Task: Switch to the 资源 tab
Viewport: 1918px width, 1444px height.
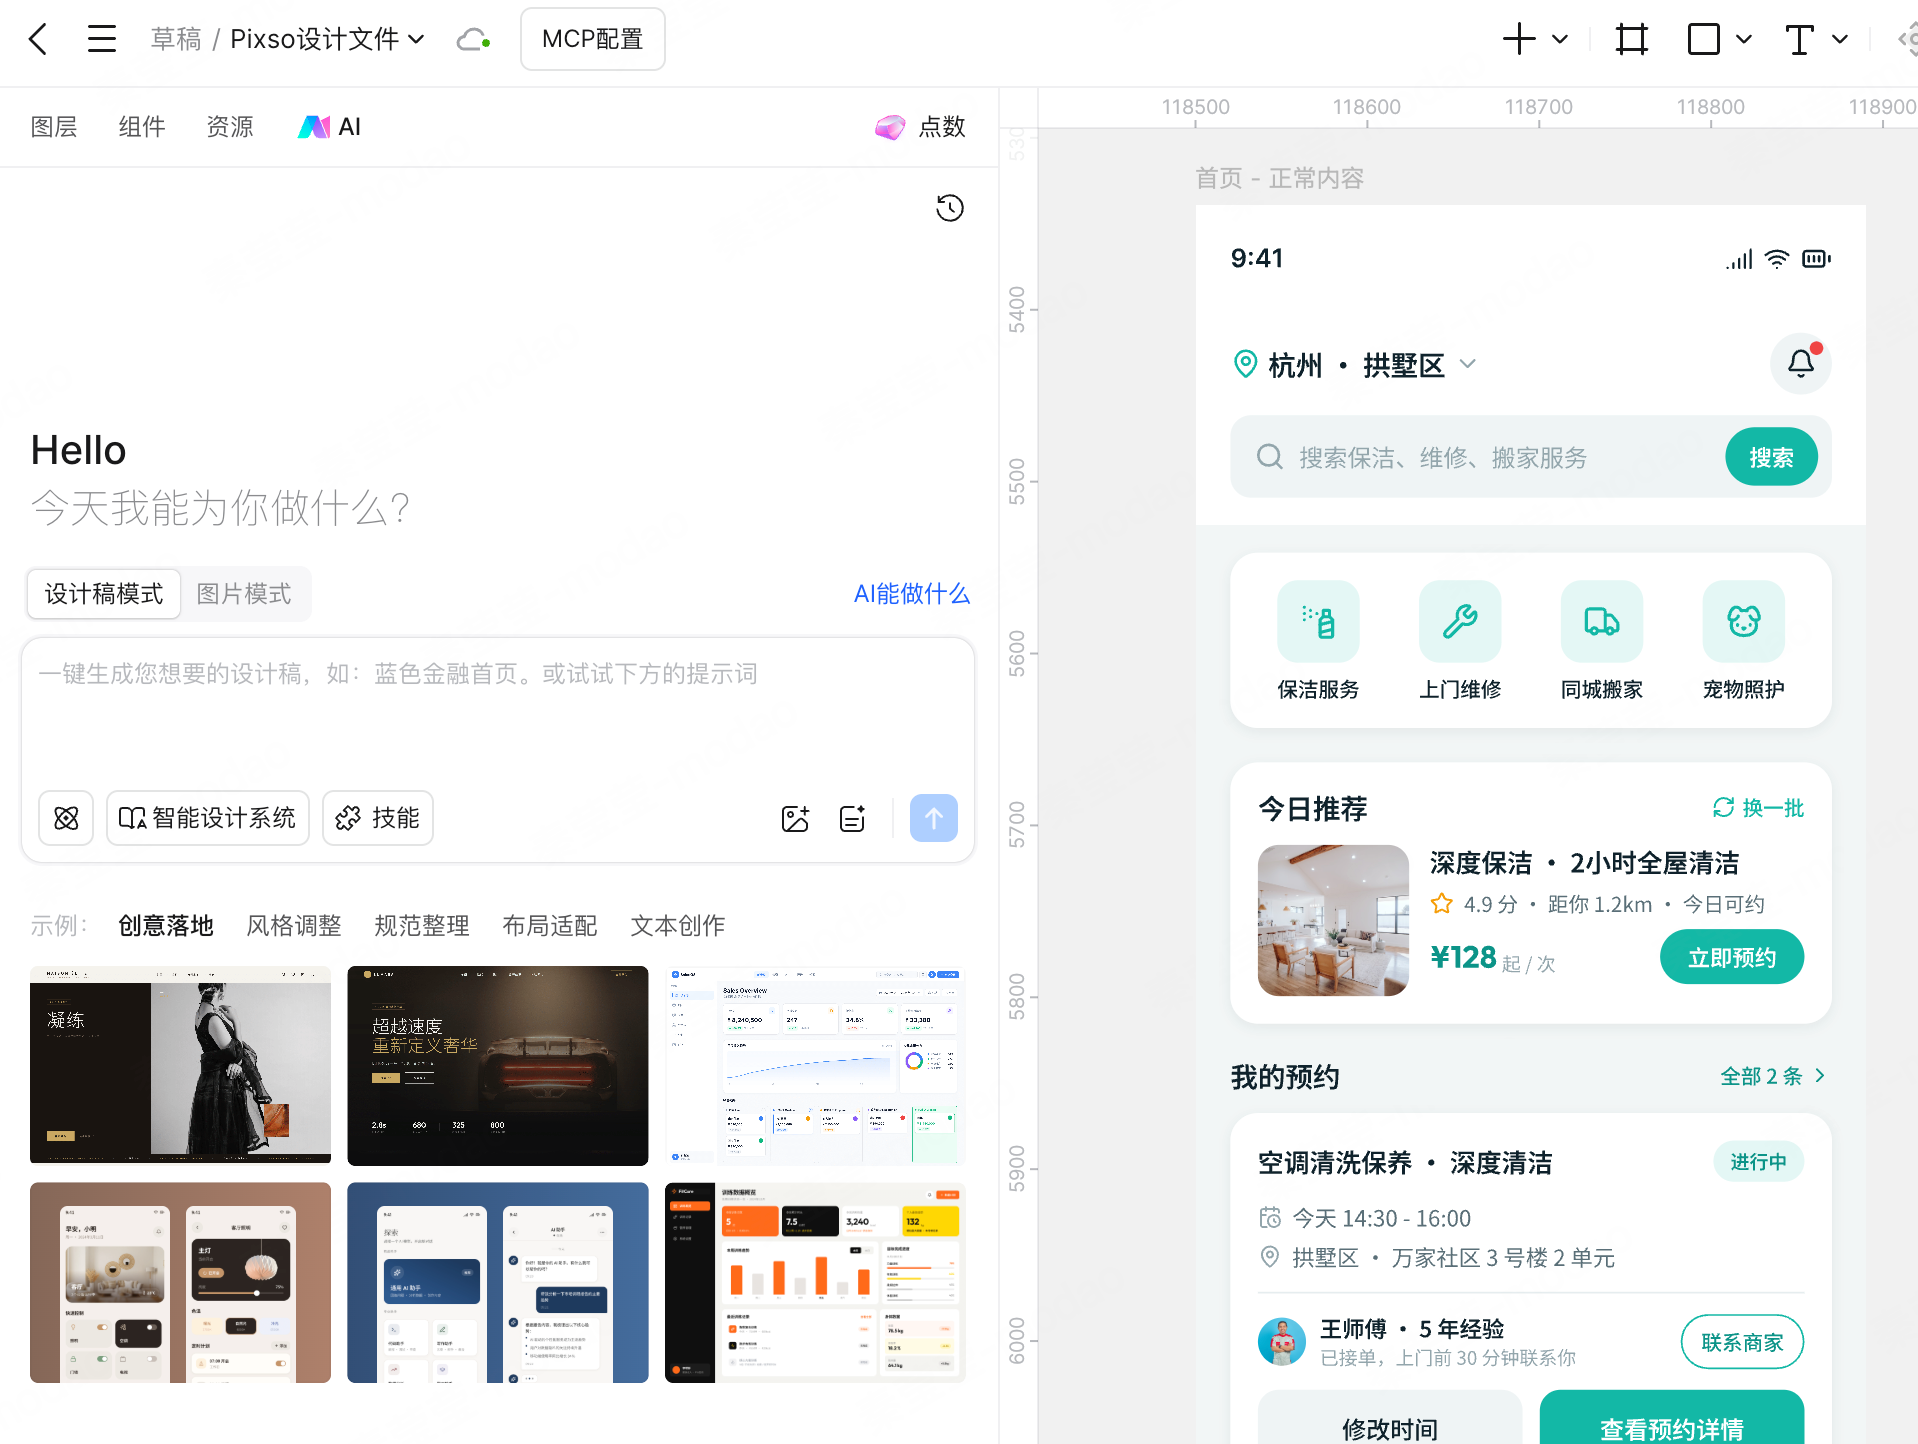Action: pyautogui.click(x=230, y=127)
